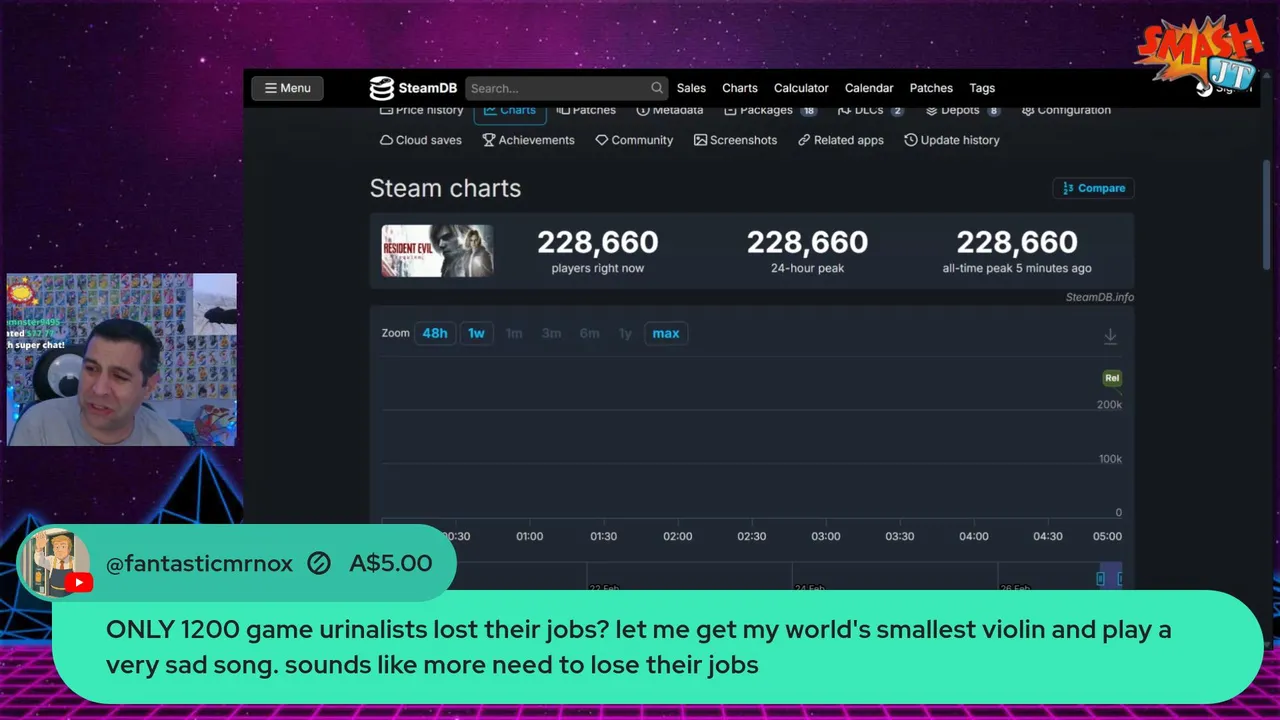Click the Packages count badge 18
This screenshot has width=1280, height=720.
808,111
